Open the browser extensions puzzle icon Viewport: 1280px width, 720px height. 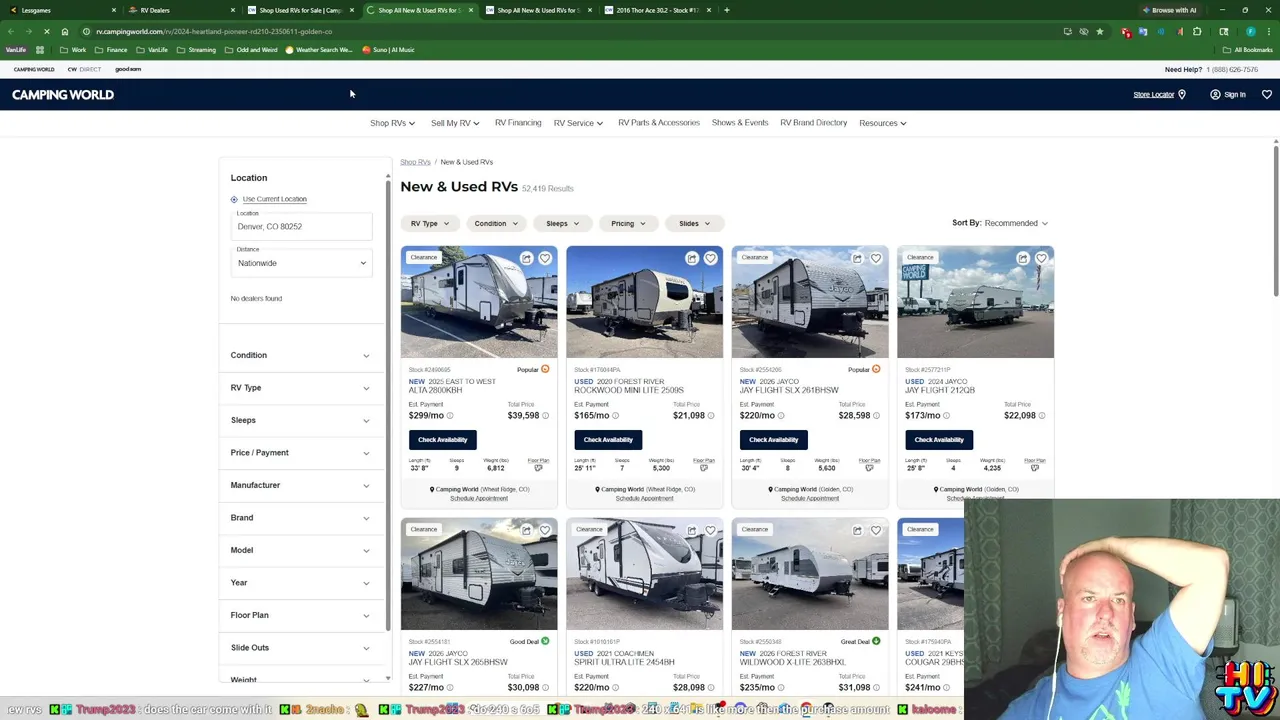tap(1197, 32)
